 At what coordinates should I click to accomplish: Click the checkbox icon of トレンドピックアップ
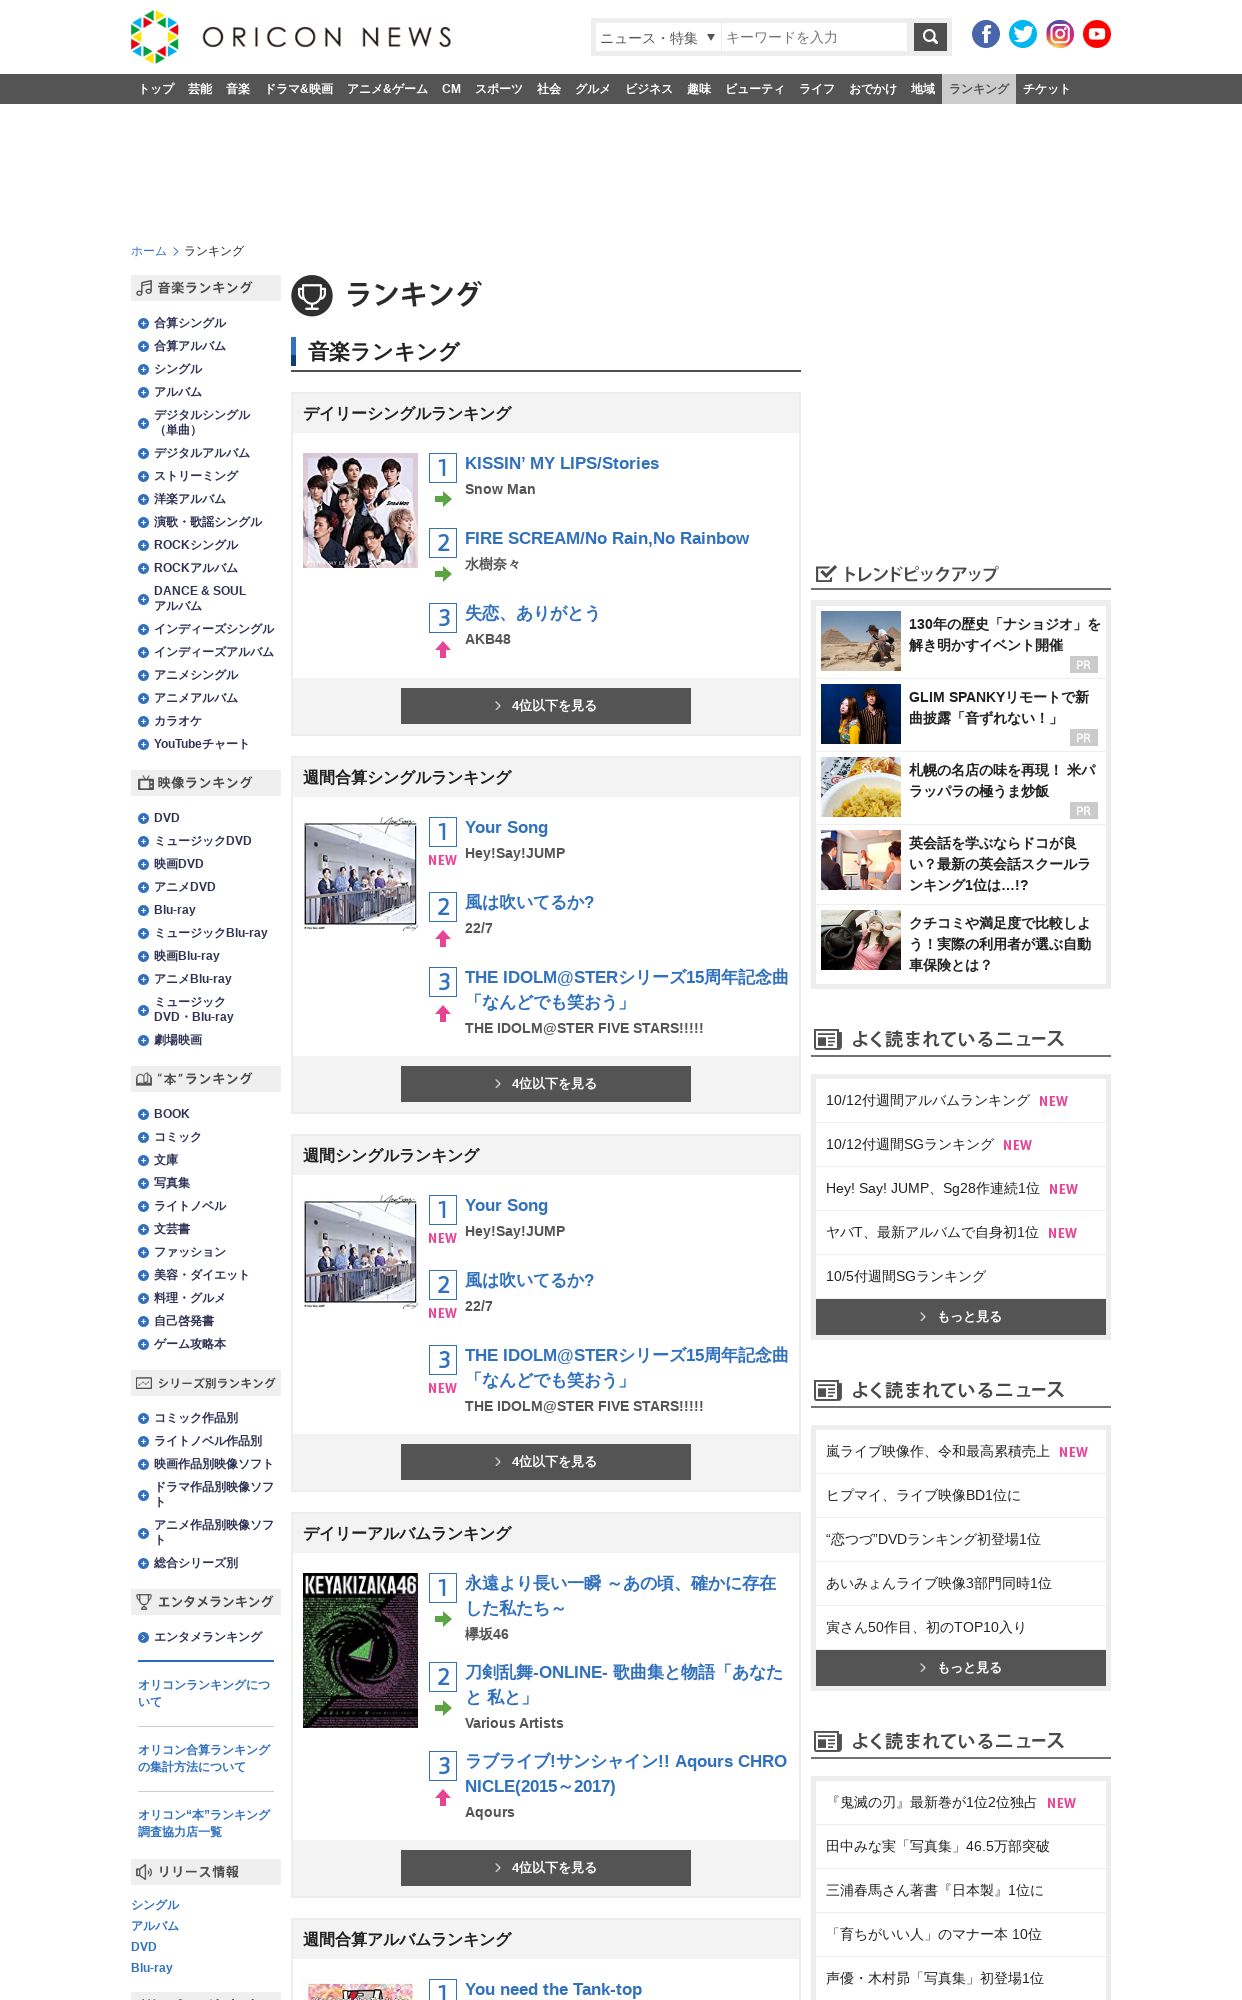pos(825,573)
